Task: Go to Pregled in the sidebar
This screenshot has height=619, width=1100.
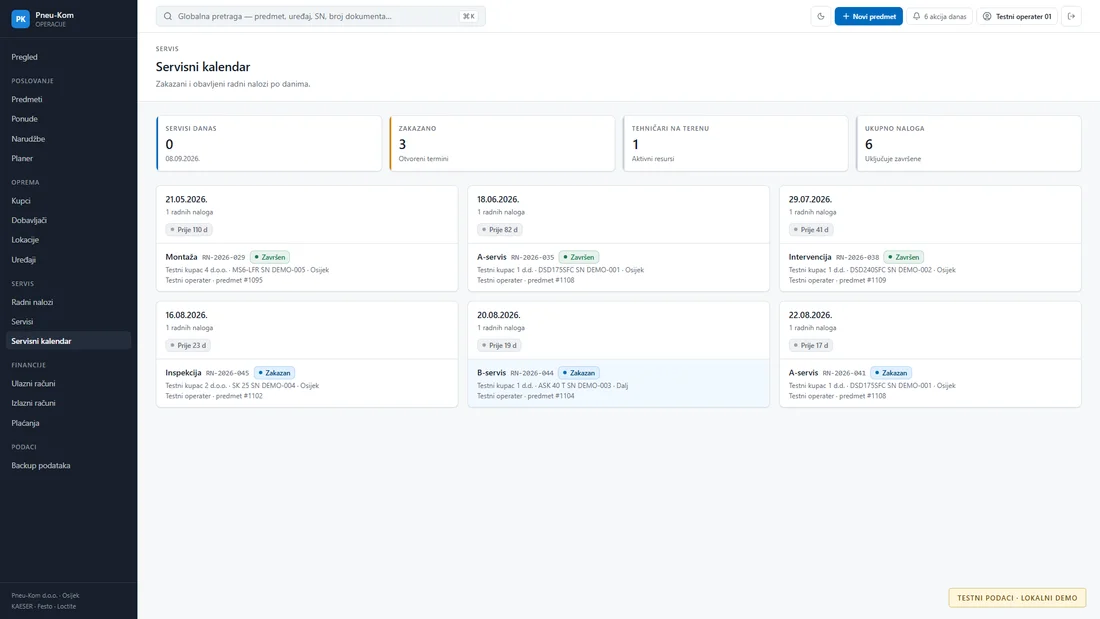Action: 68,57
